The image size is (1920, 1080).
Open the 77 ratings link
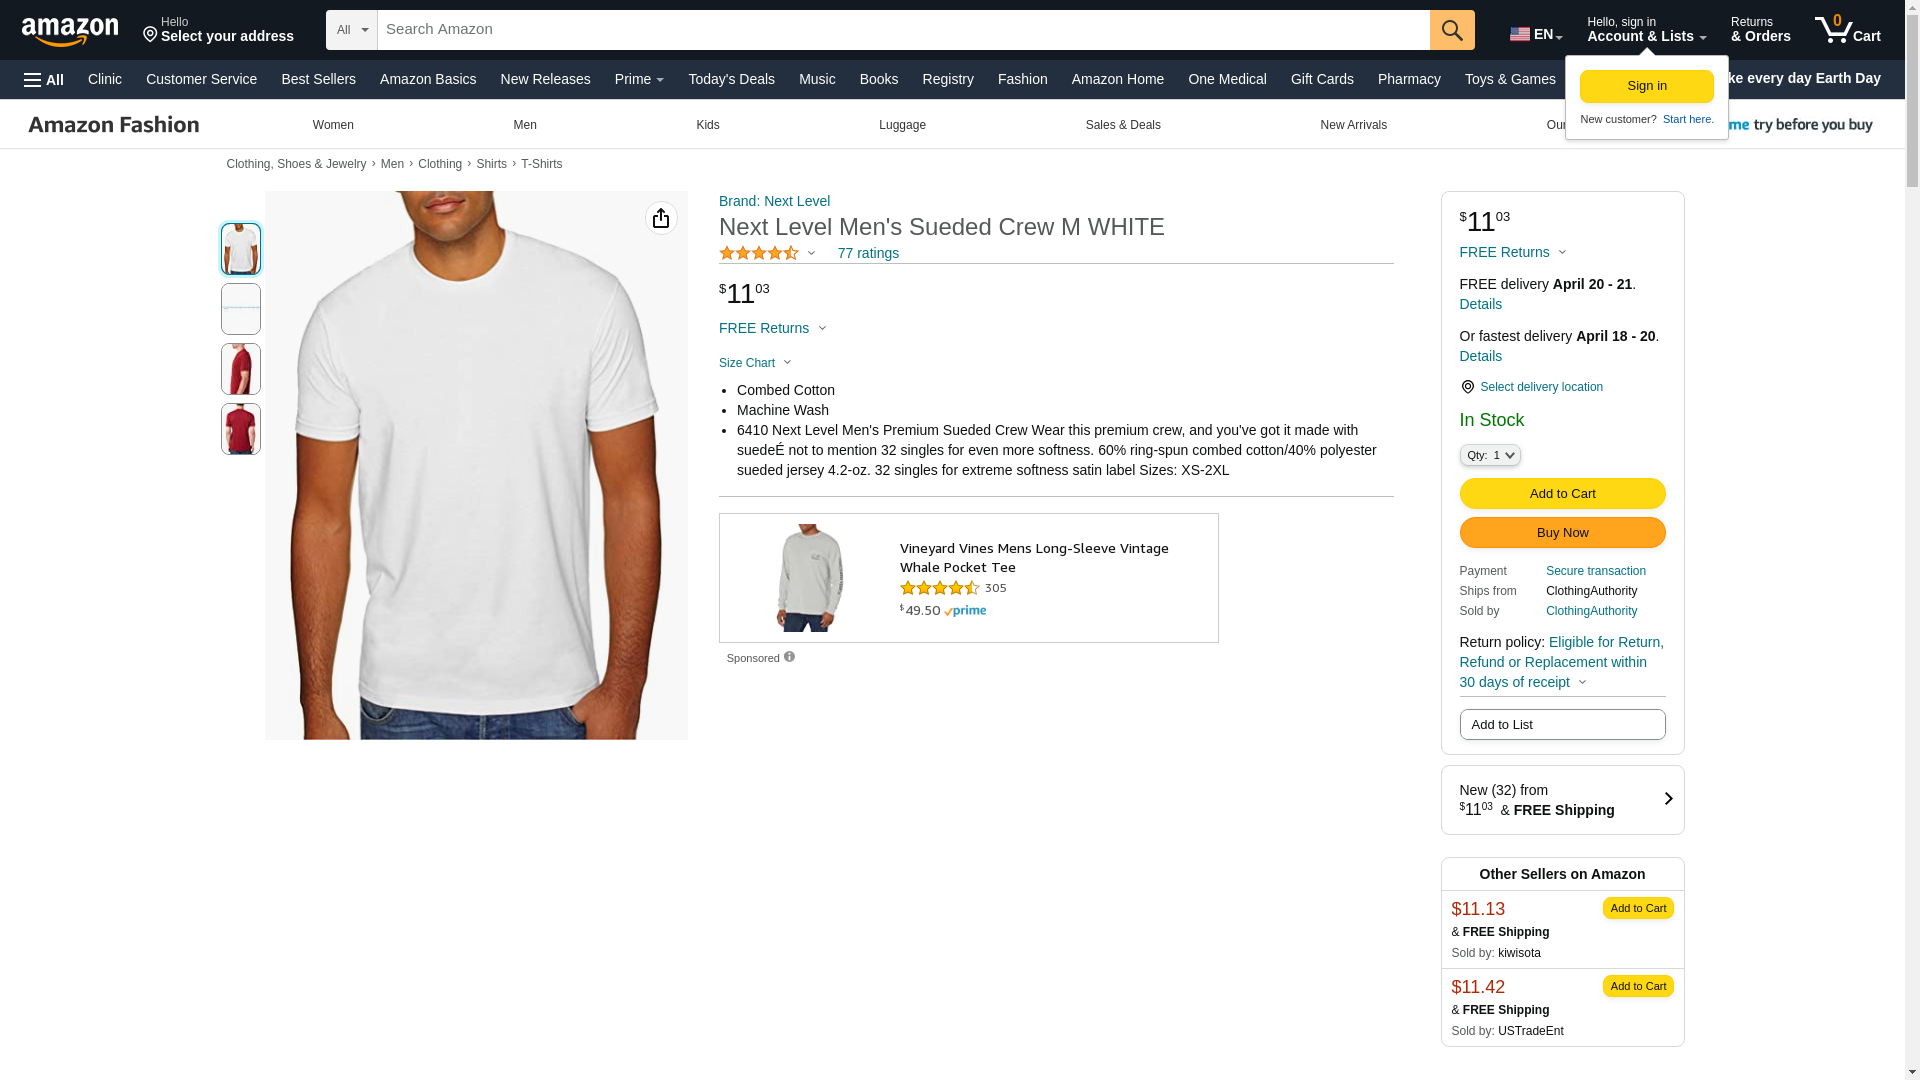868,253
